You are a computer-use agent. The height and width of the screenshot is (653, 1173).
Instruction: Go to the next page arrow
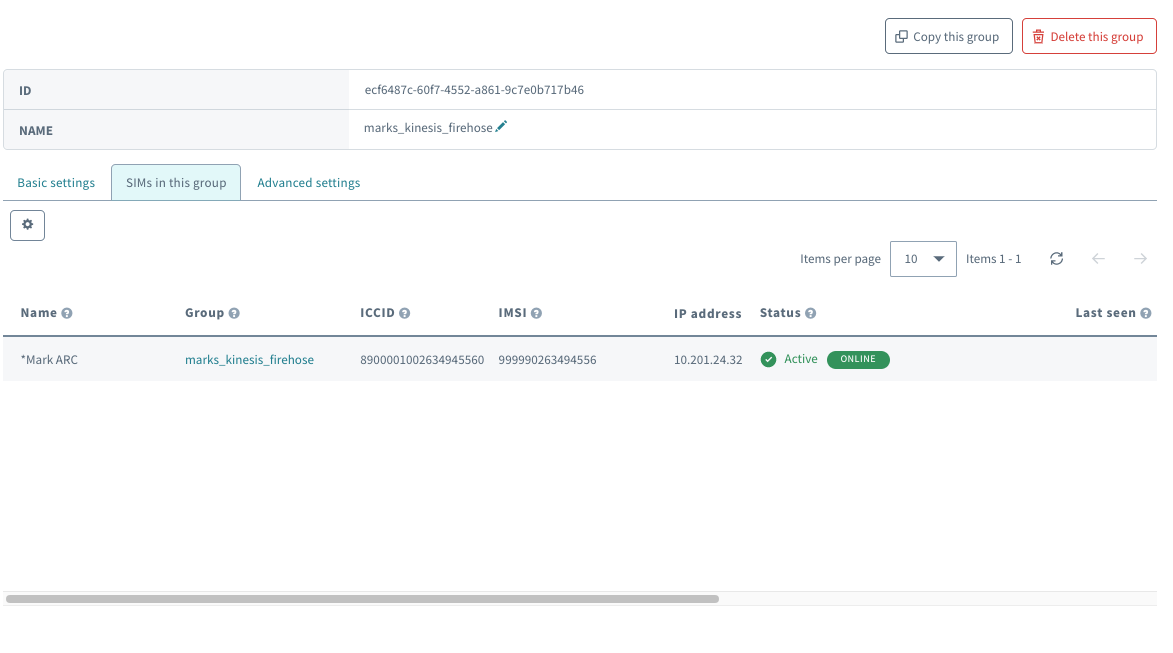click(1140, 258)
